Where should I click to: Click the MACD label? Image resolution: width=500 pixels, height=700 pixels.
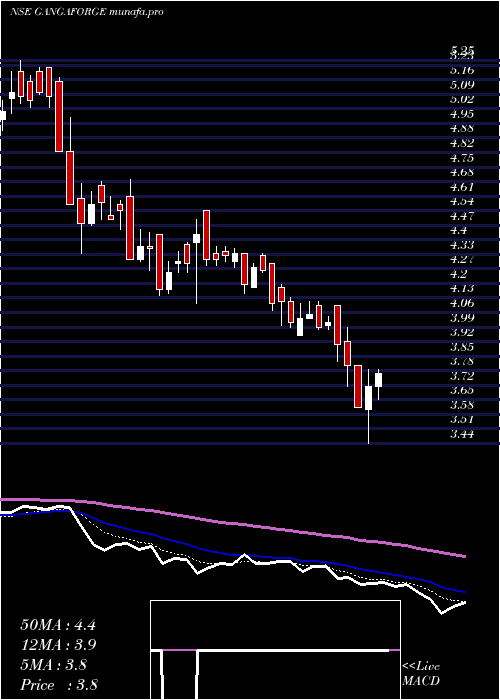(x=421, y=681)
